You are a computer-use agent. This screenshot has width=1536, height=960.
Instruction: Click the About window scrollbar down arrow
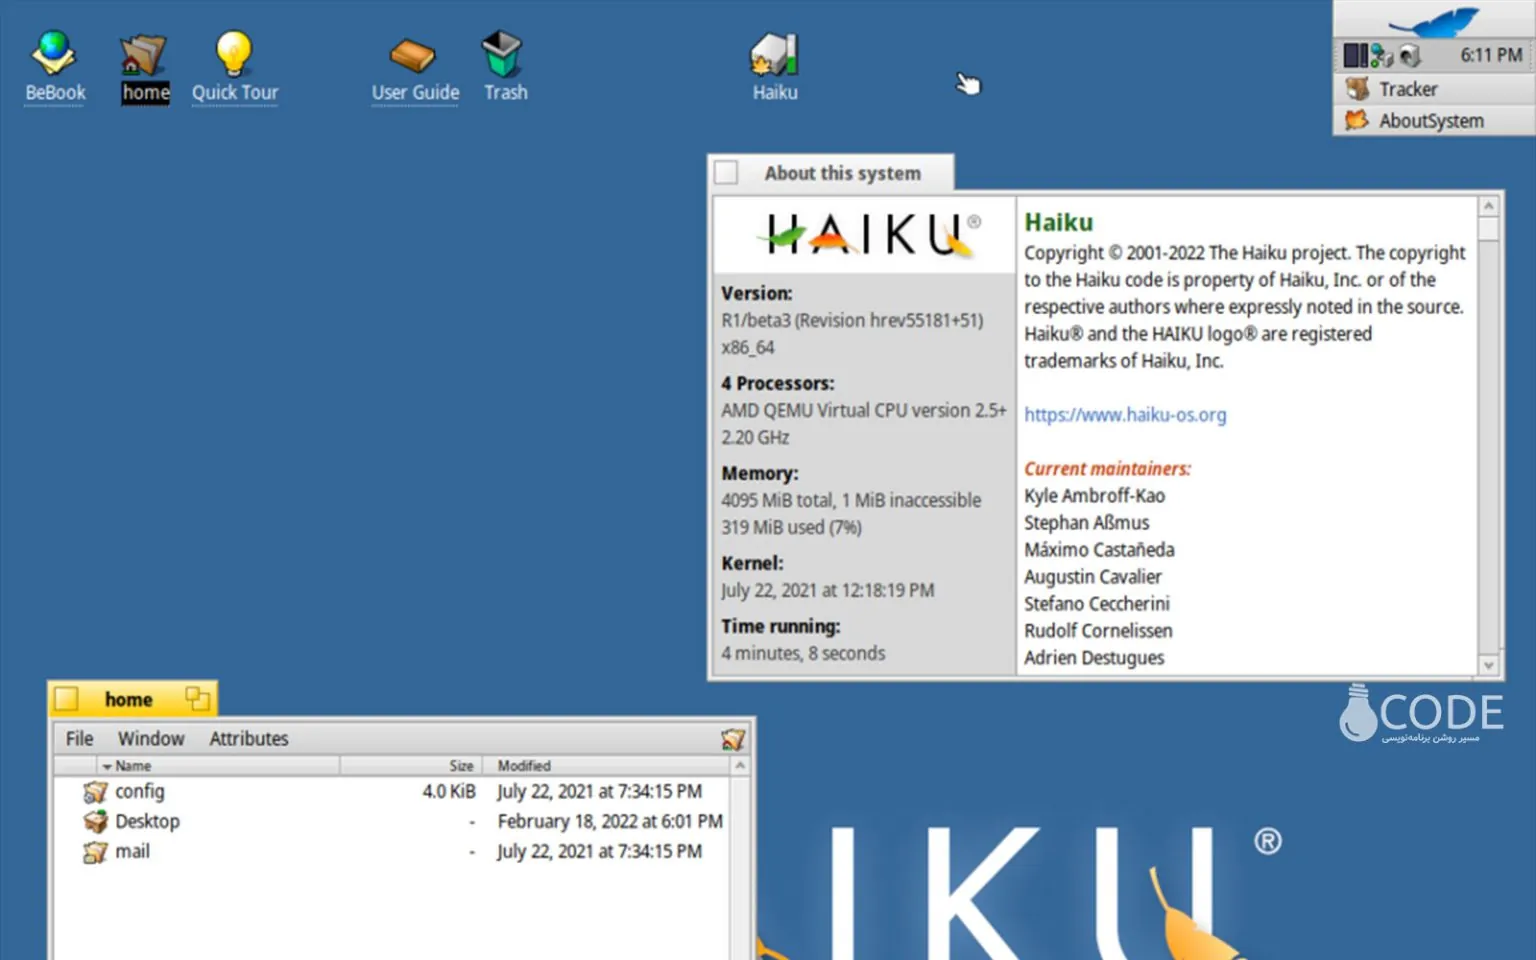click(x=1488, y=665)
